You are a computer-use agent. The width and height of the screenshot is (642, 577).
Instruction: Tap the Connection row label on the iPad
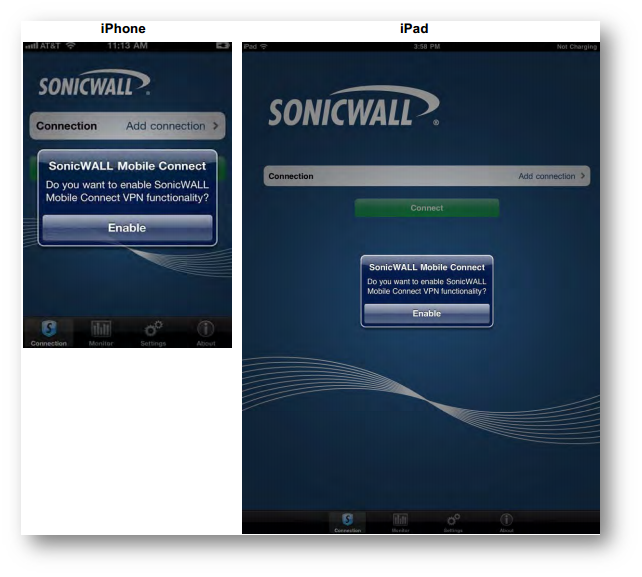click(x=291, y=176)
